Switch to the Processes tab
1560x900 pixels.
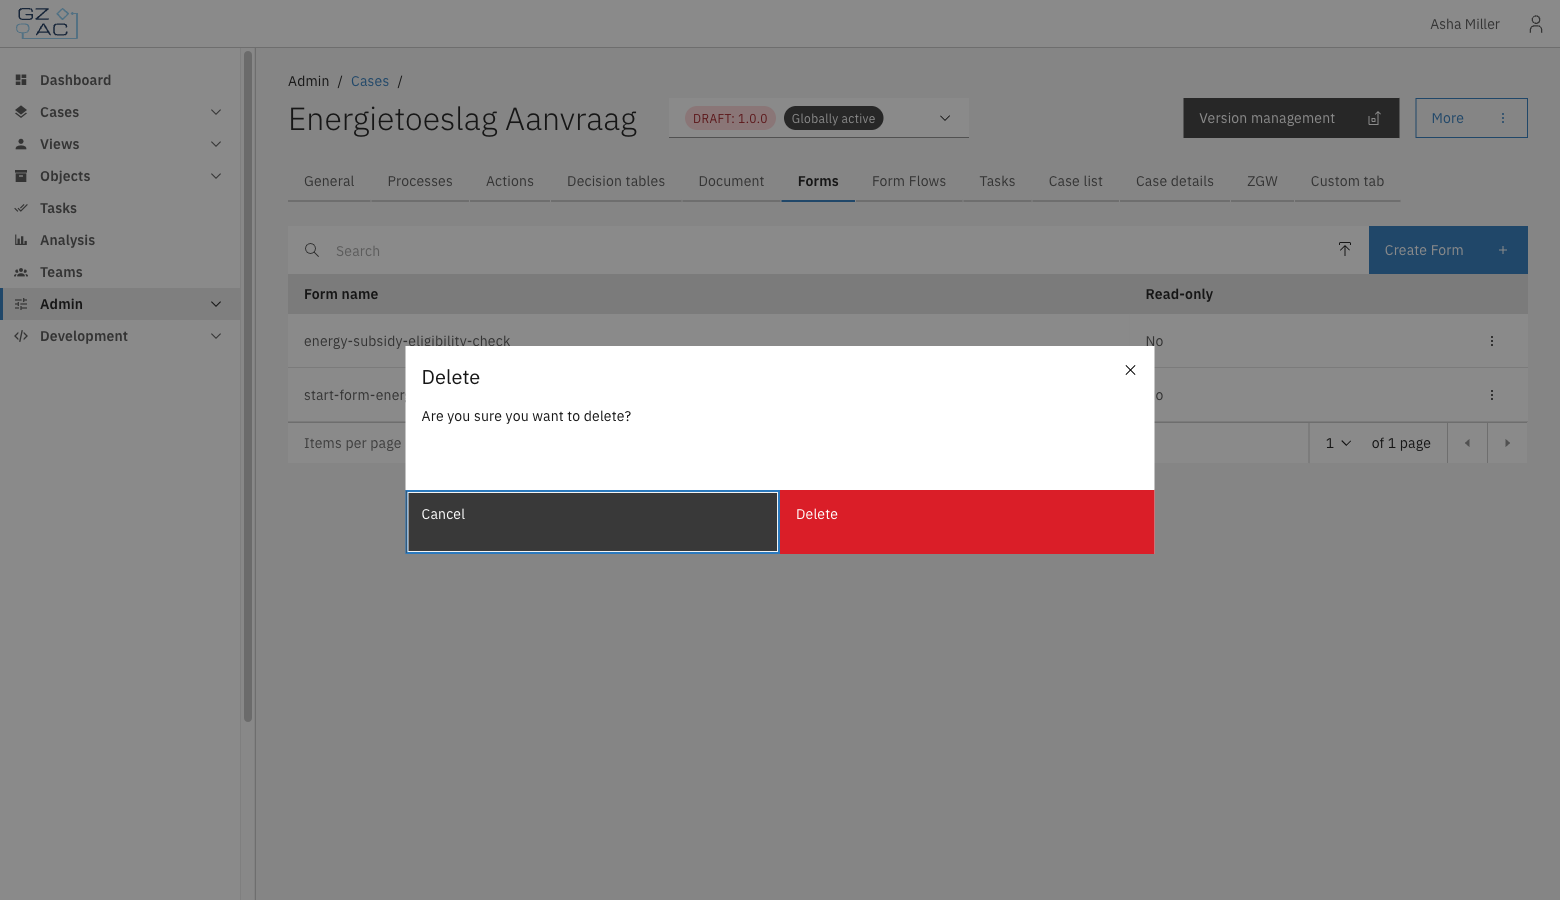420,181
